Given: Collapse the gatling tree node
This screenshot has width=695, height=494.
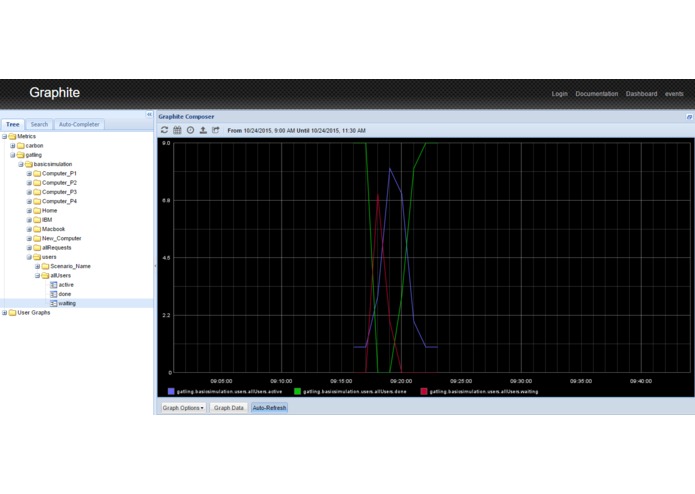Looking at the screenshot, I should 13,155.
